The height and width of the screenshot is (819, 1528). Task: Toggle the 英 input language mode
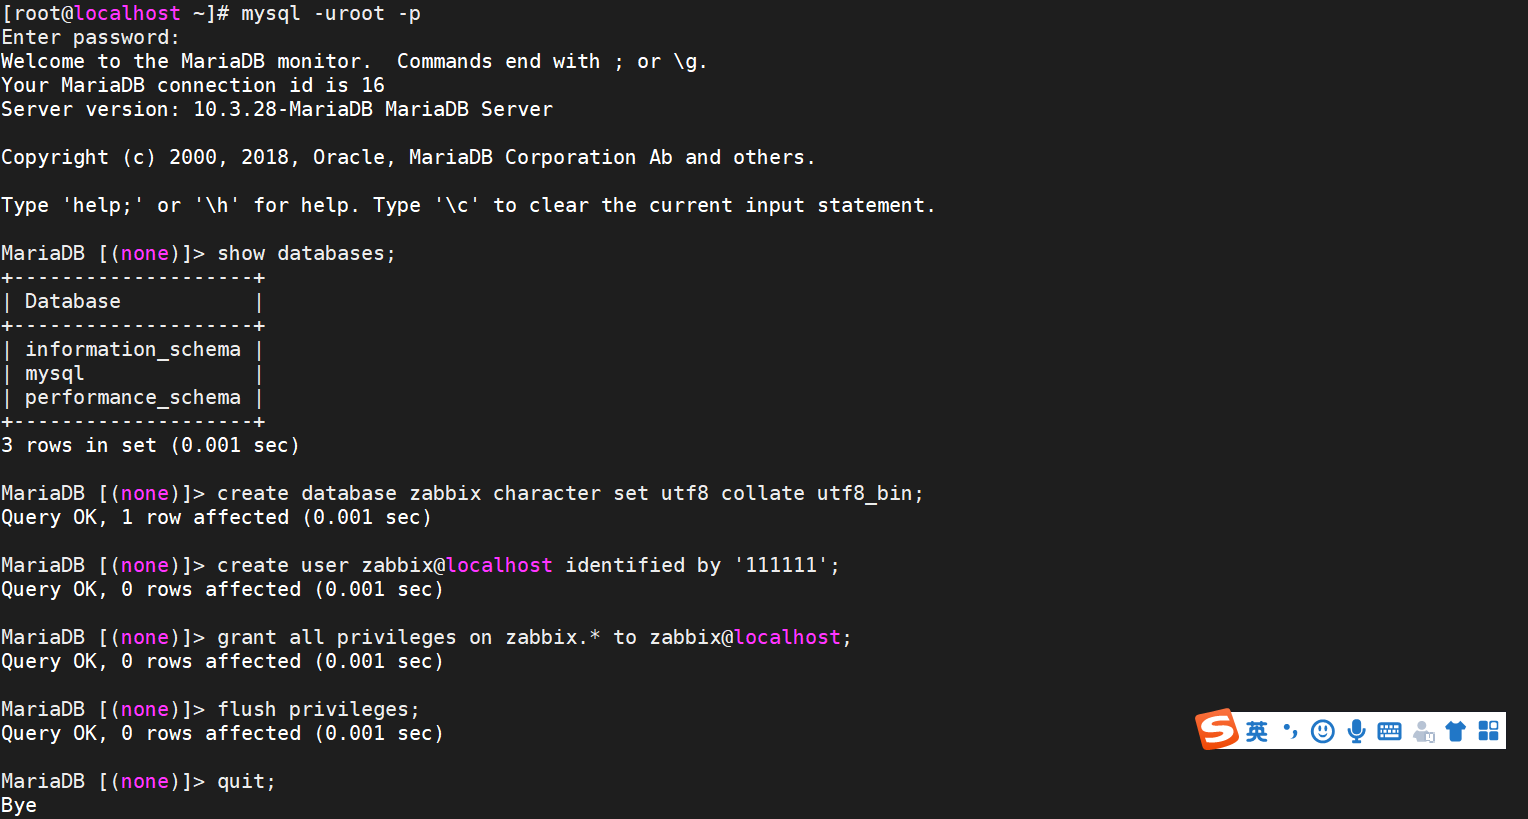point(1257,732)
